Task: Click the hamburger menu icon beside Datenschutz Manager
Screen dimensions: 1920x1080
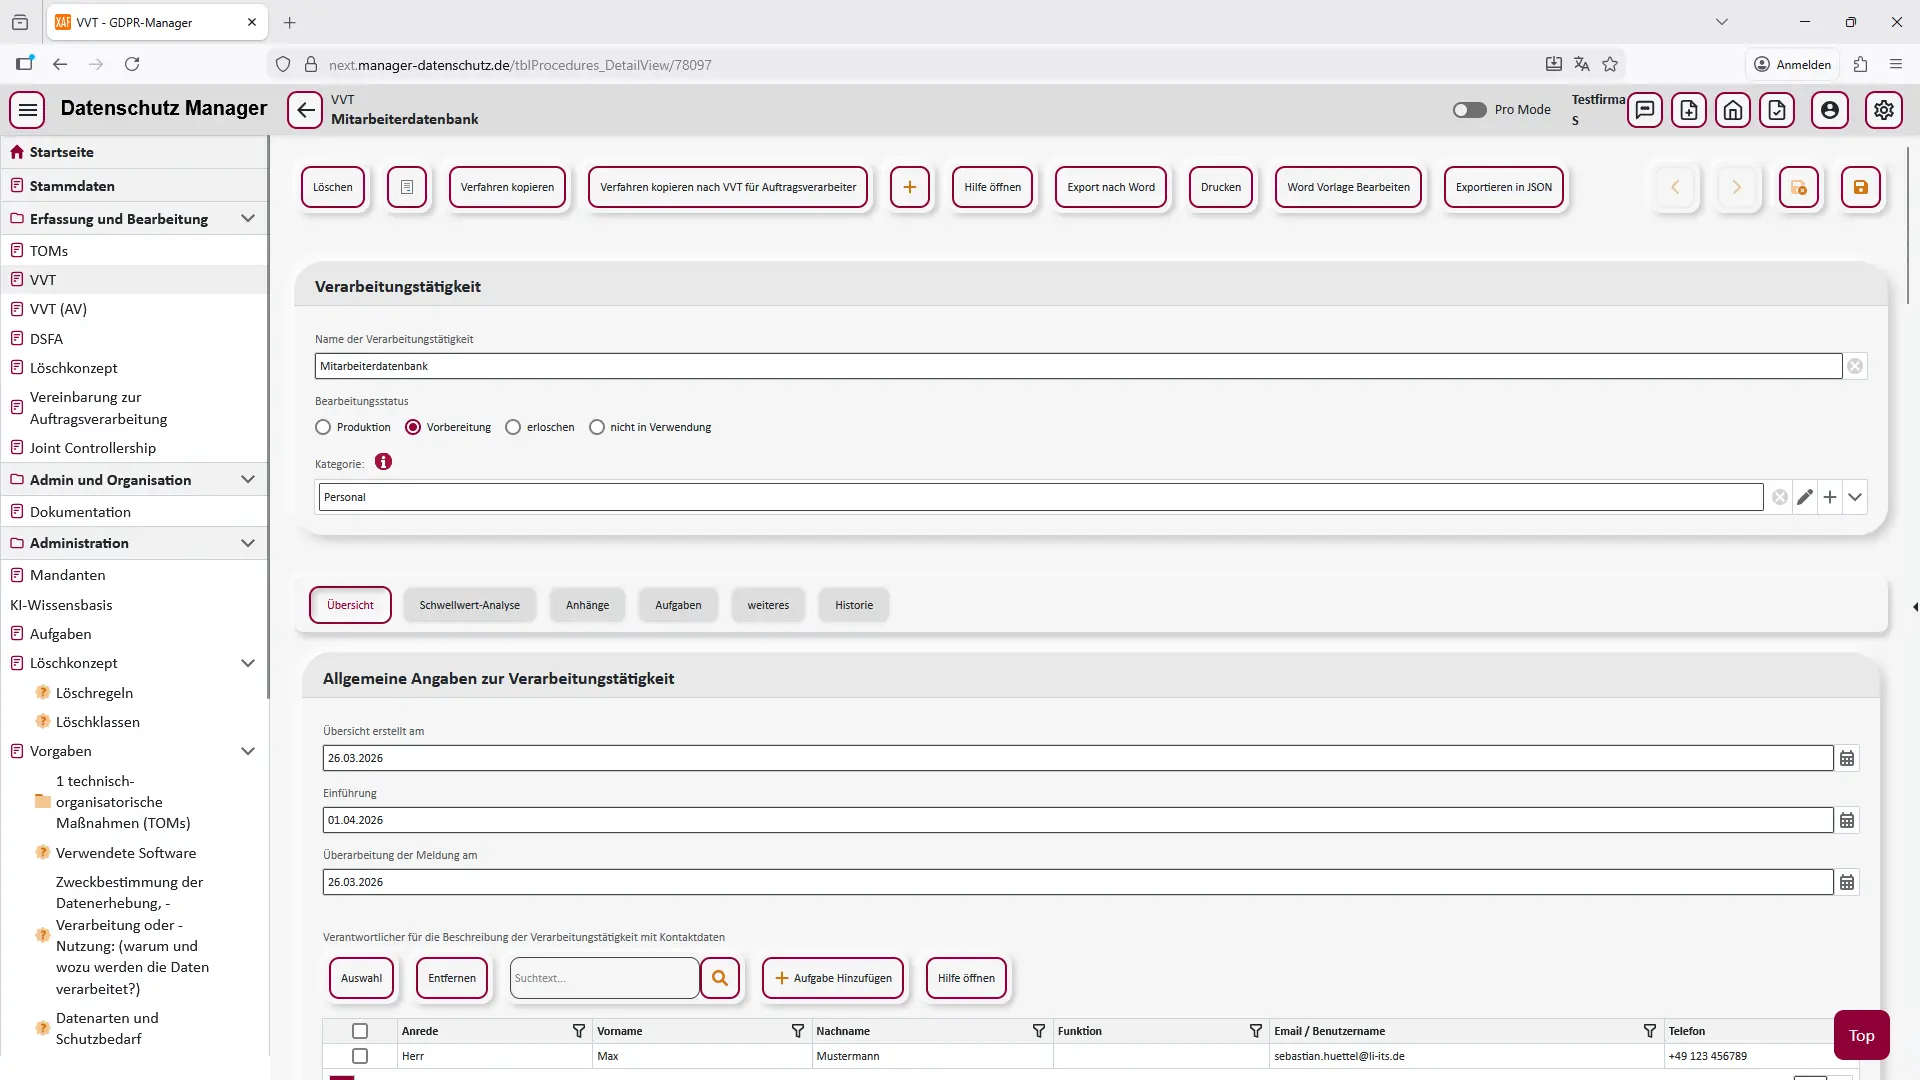Action: [x=28, y=110]
